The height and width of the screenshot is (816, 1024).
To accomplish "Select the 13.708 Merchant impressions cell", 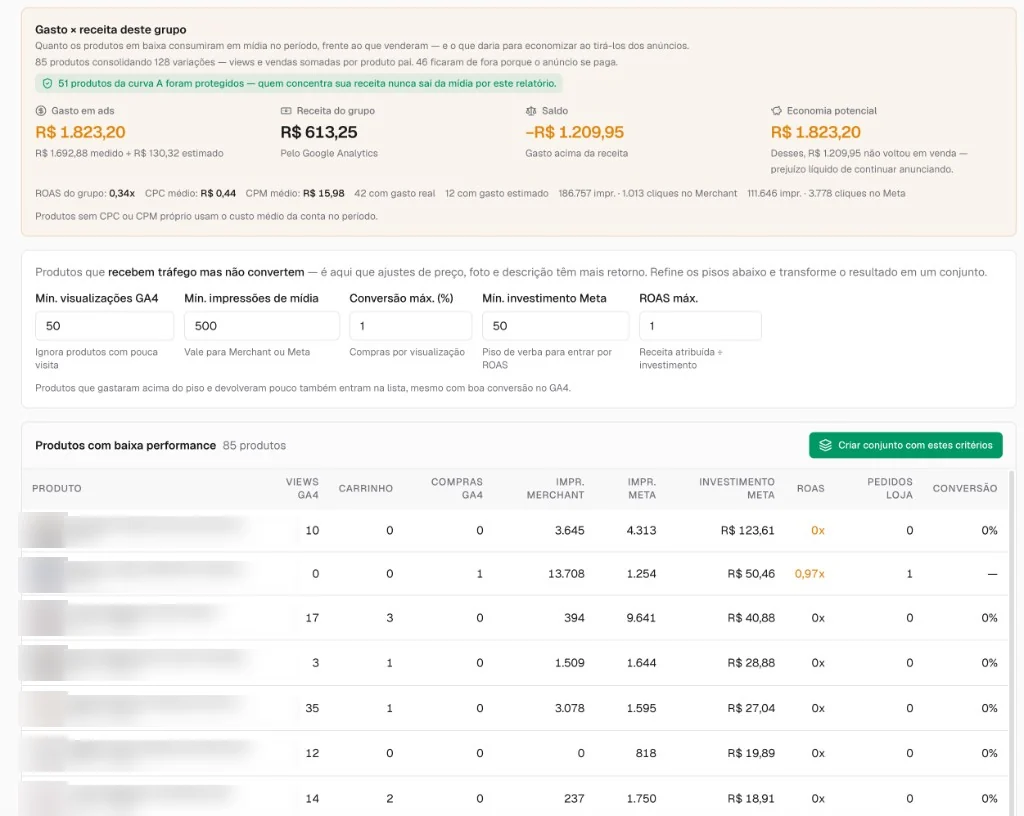I will pos(566,574).
